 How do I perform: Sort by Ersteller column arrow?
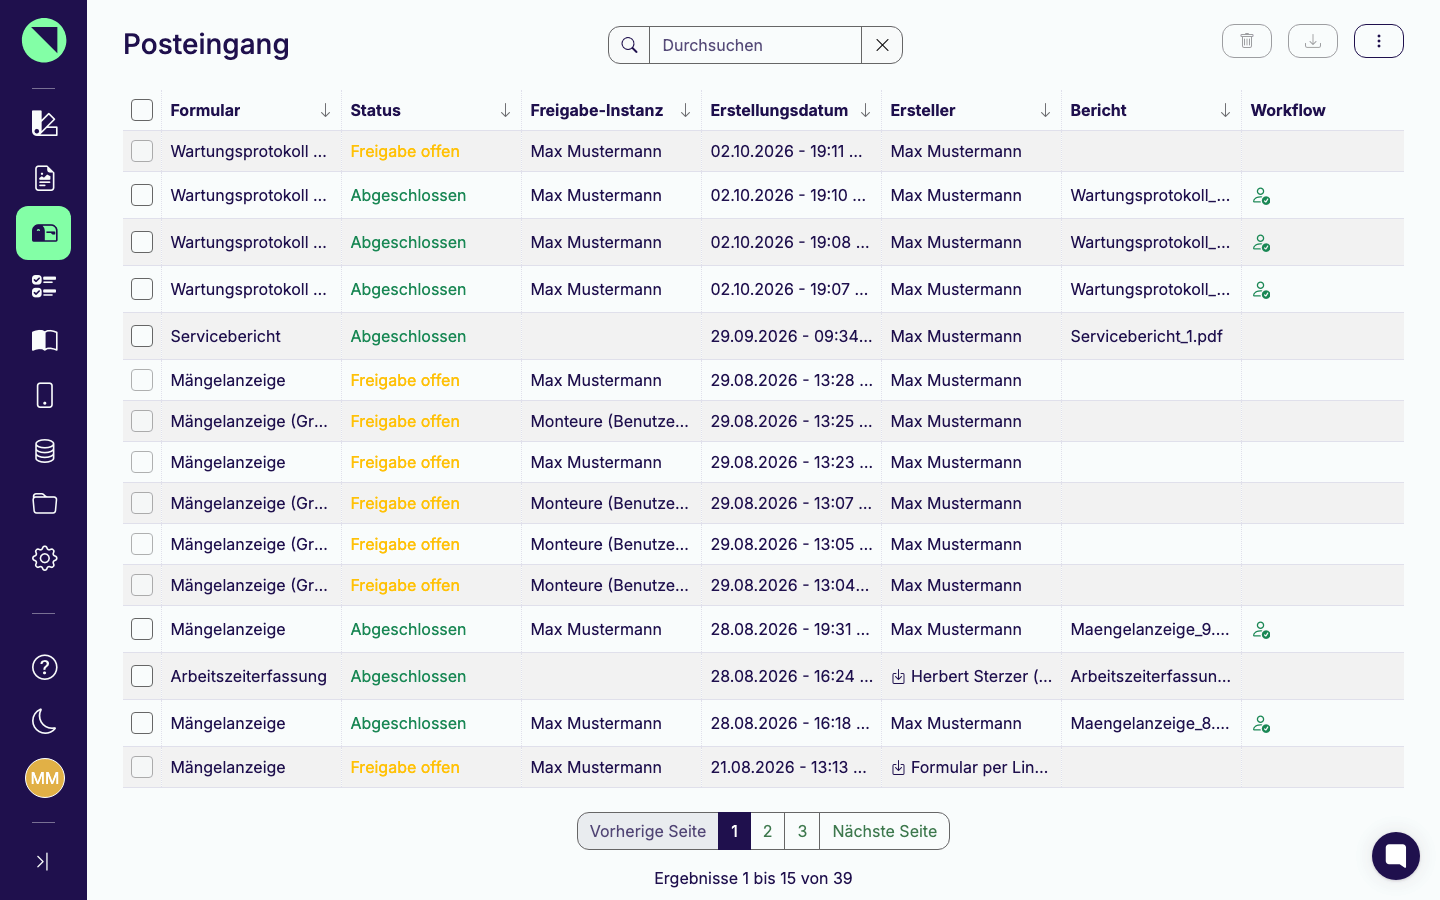(1045, 110)
